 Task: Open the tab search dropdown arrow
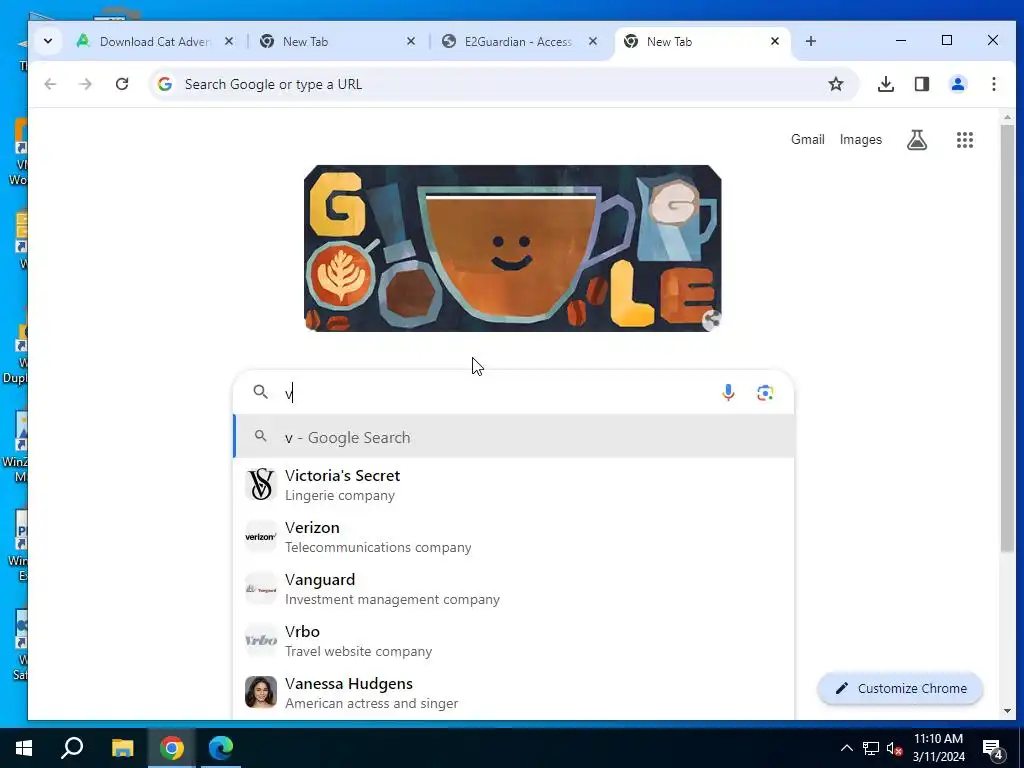[48, 41]
